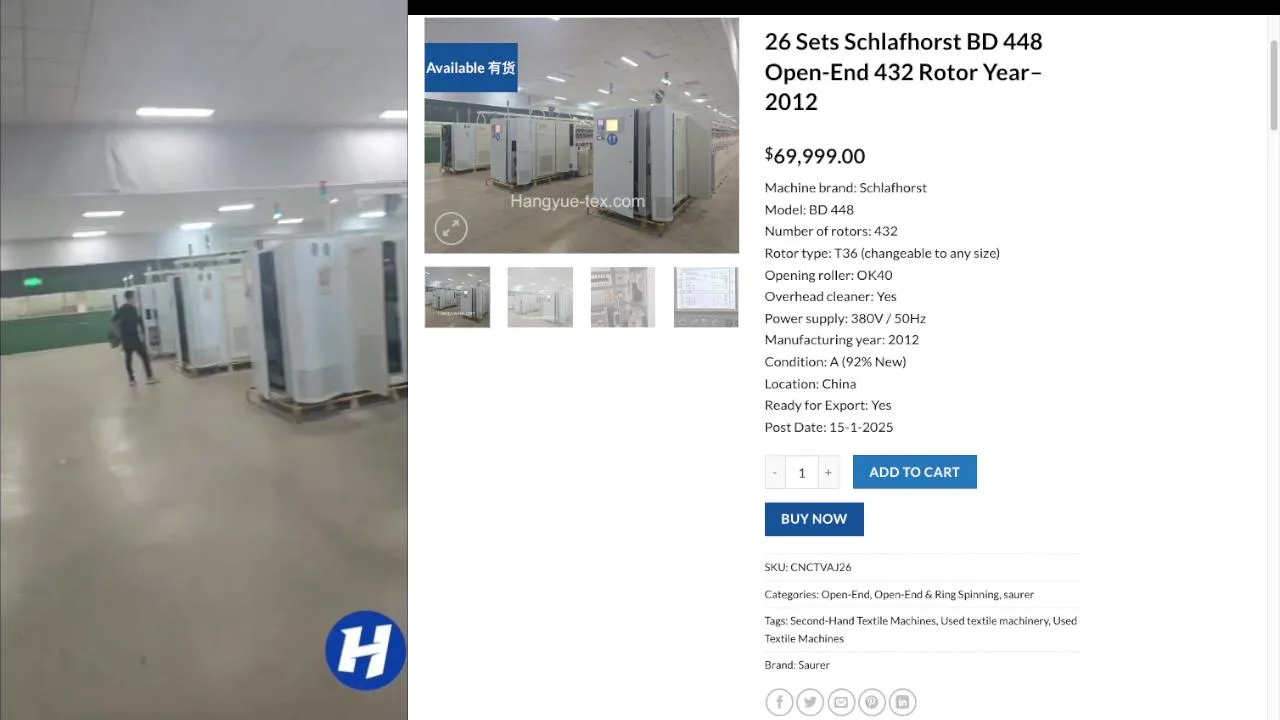1280x720 pixels.
Task: Open the Open-End & Ring Spinning category
Action: pos(936,594)
